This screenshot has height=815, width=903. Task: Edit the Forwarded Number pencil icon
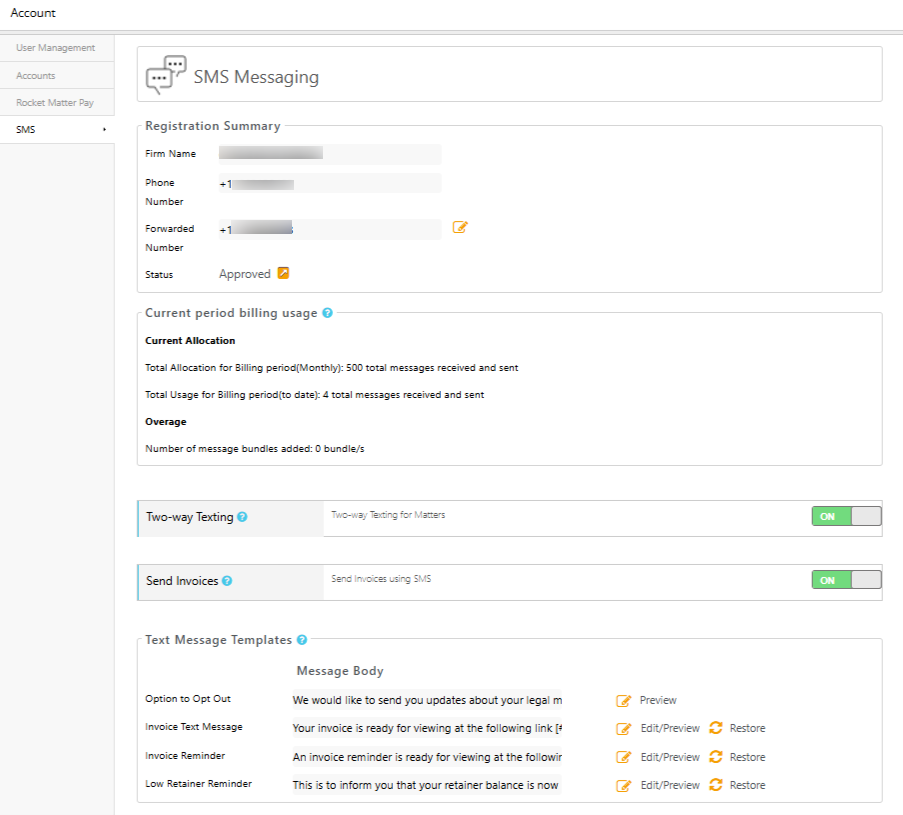click(x=460, y=228)
